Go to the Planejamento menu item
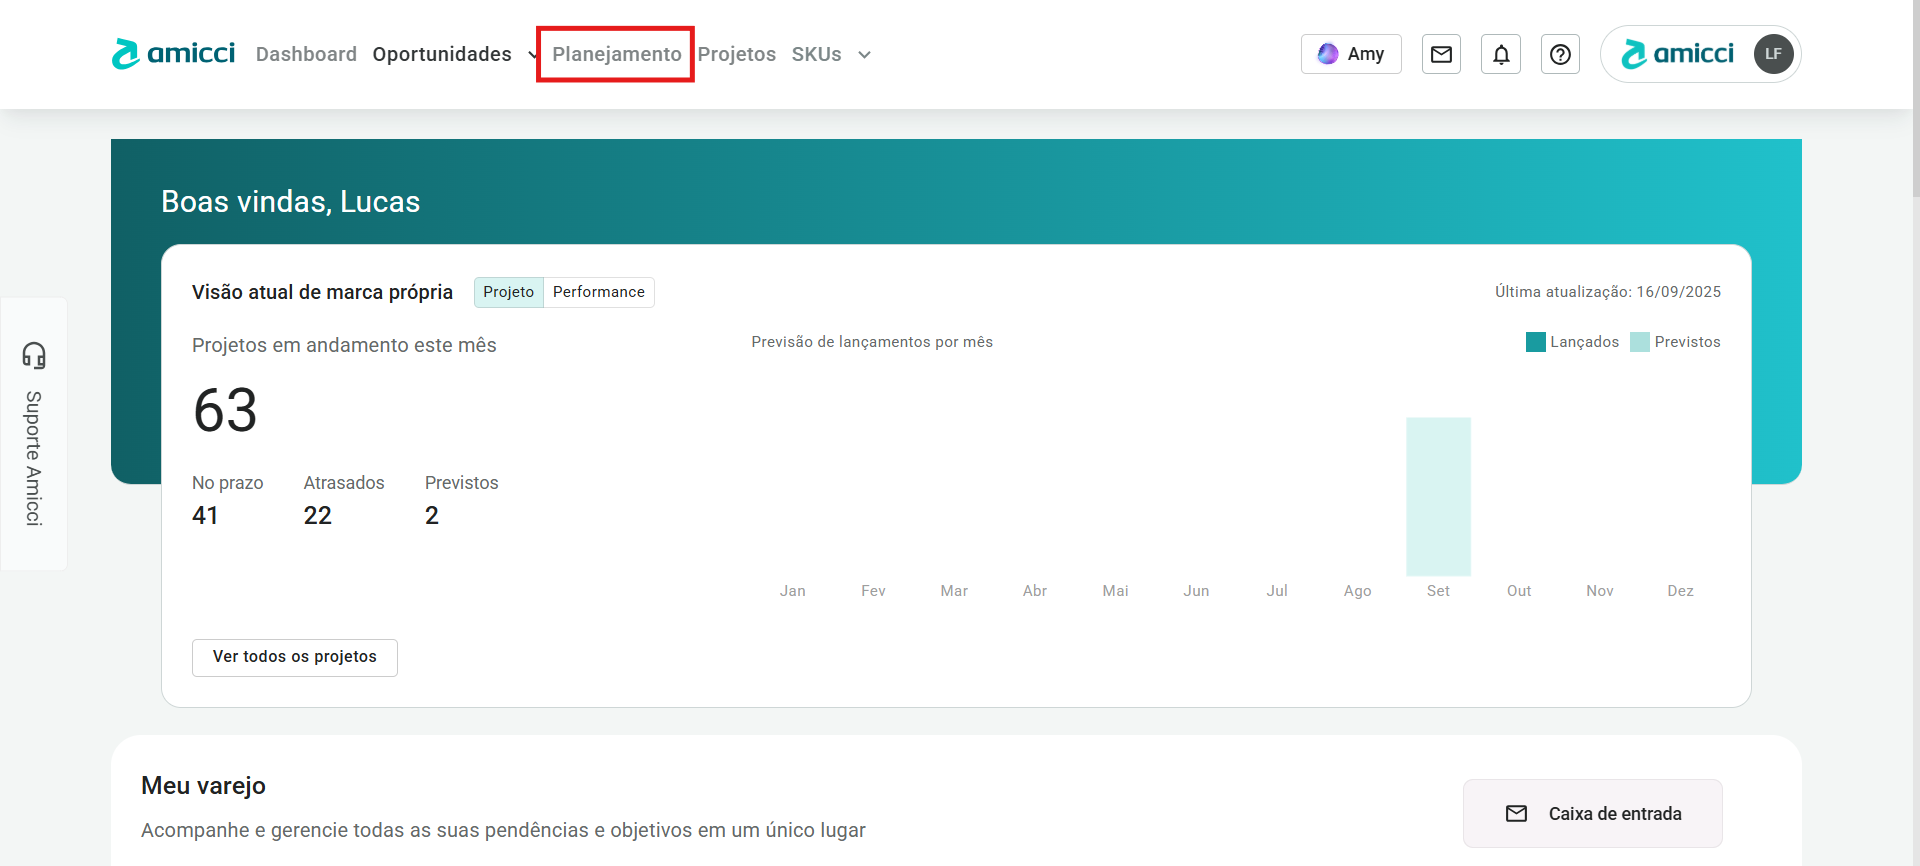The width and height of the screenshot is (1920, 866). click(616, 54)
